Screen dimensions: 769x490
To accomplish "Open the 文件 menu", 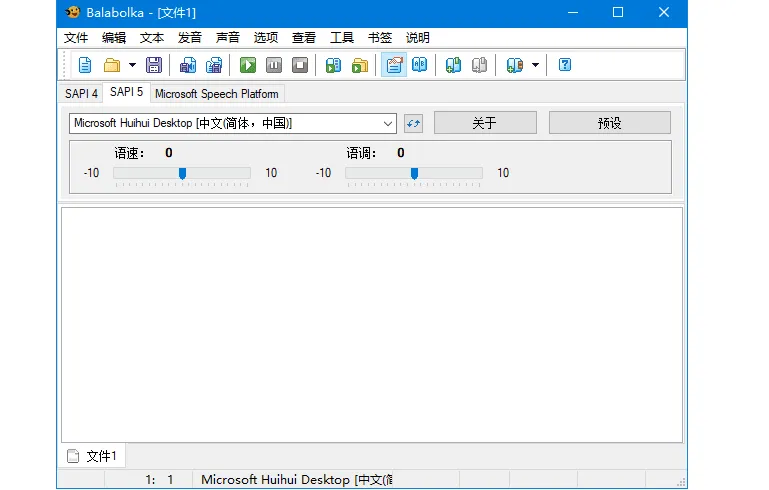I will (x=76, y=38).
